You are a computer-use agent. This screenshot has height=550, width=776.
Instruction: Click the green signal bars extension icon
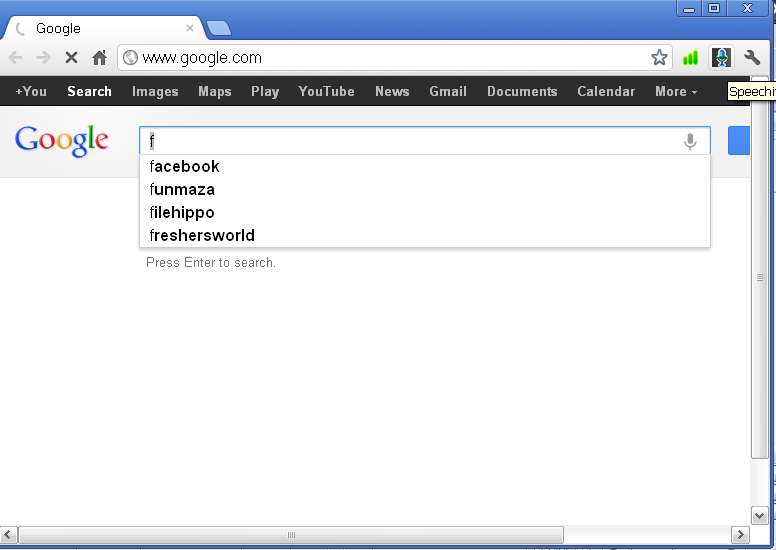[690, 58]
